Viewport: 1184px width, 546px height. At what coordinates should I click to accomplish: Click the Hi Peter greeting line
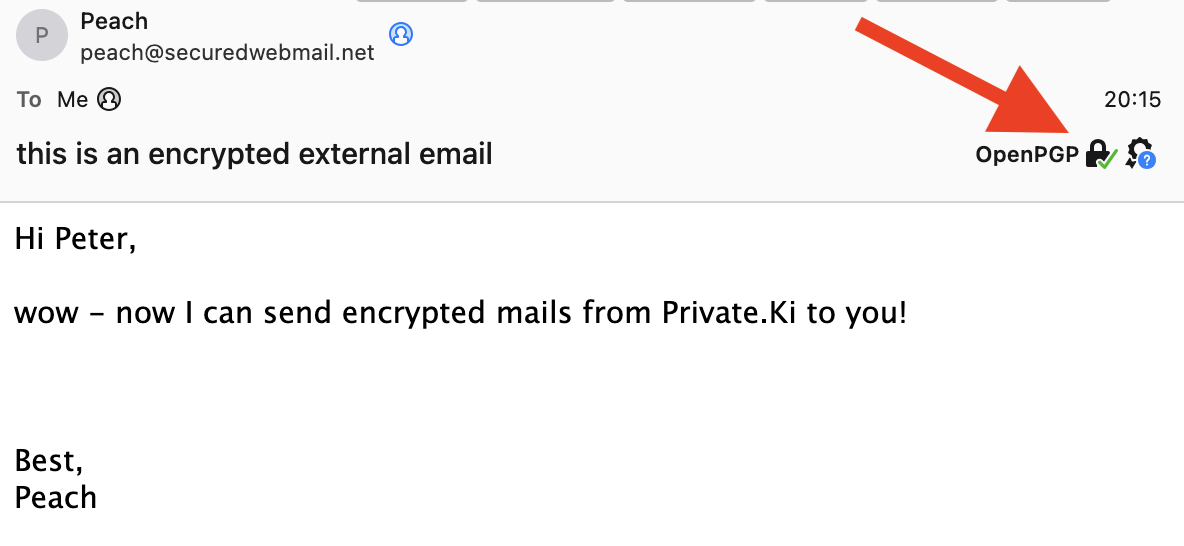[x=75, y=240]
